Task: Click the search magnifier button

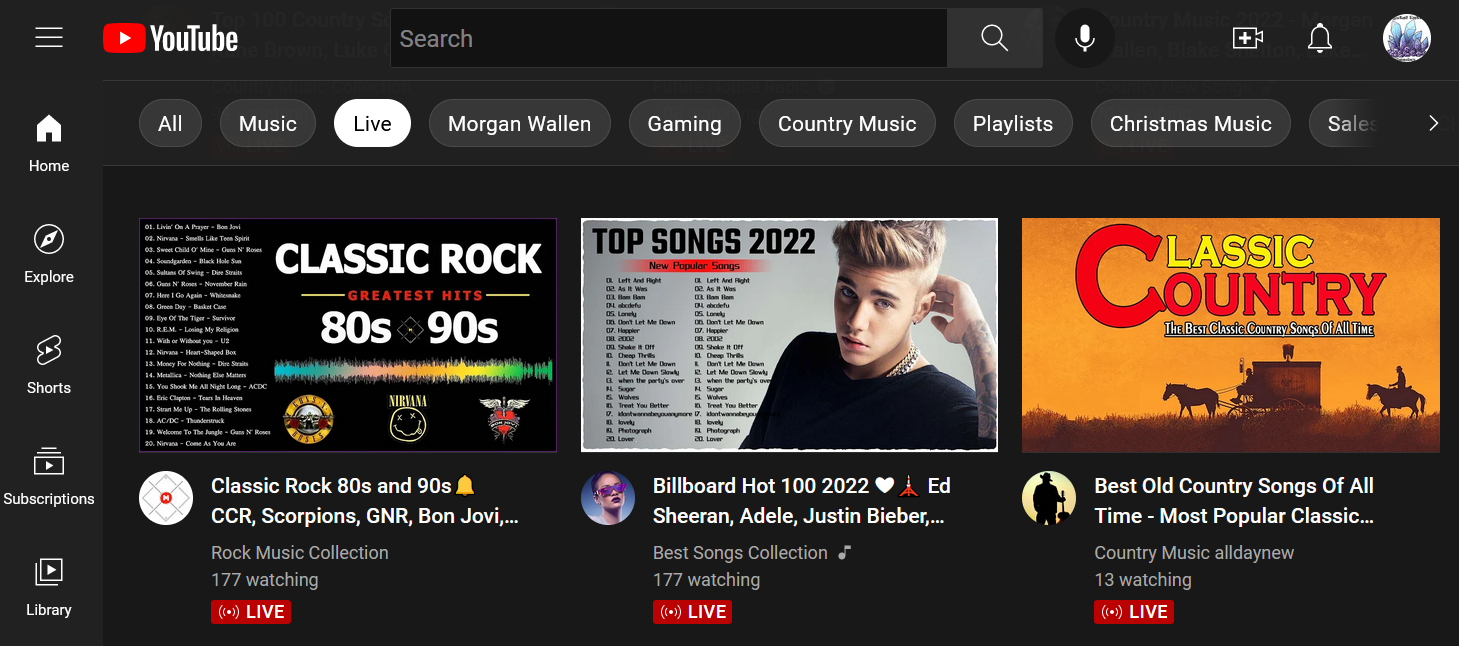Action: tap(994, 39)
